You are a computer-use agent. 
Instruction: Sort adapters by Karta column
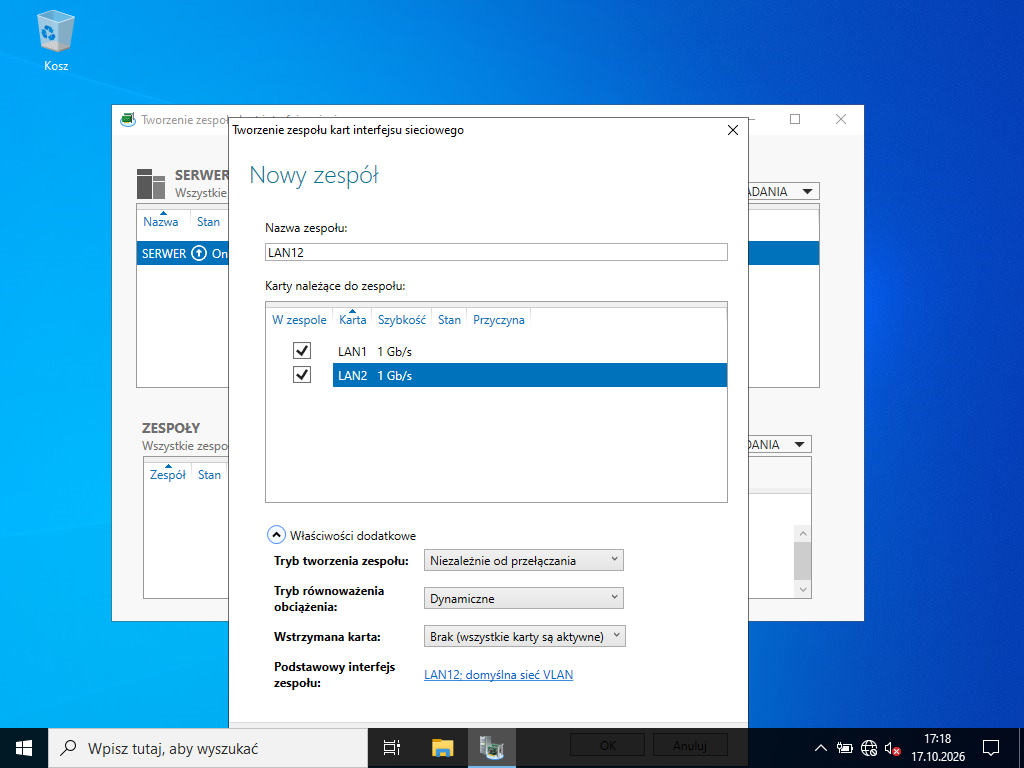click(x=353, y=319)
